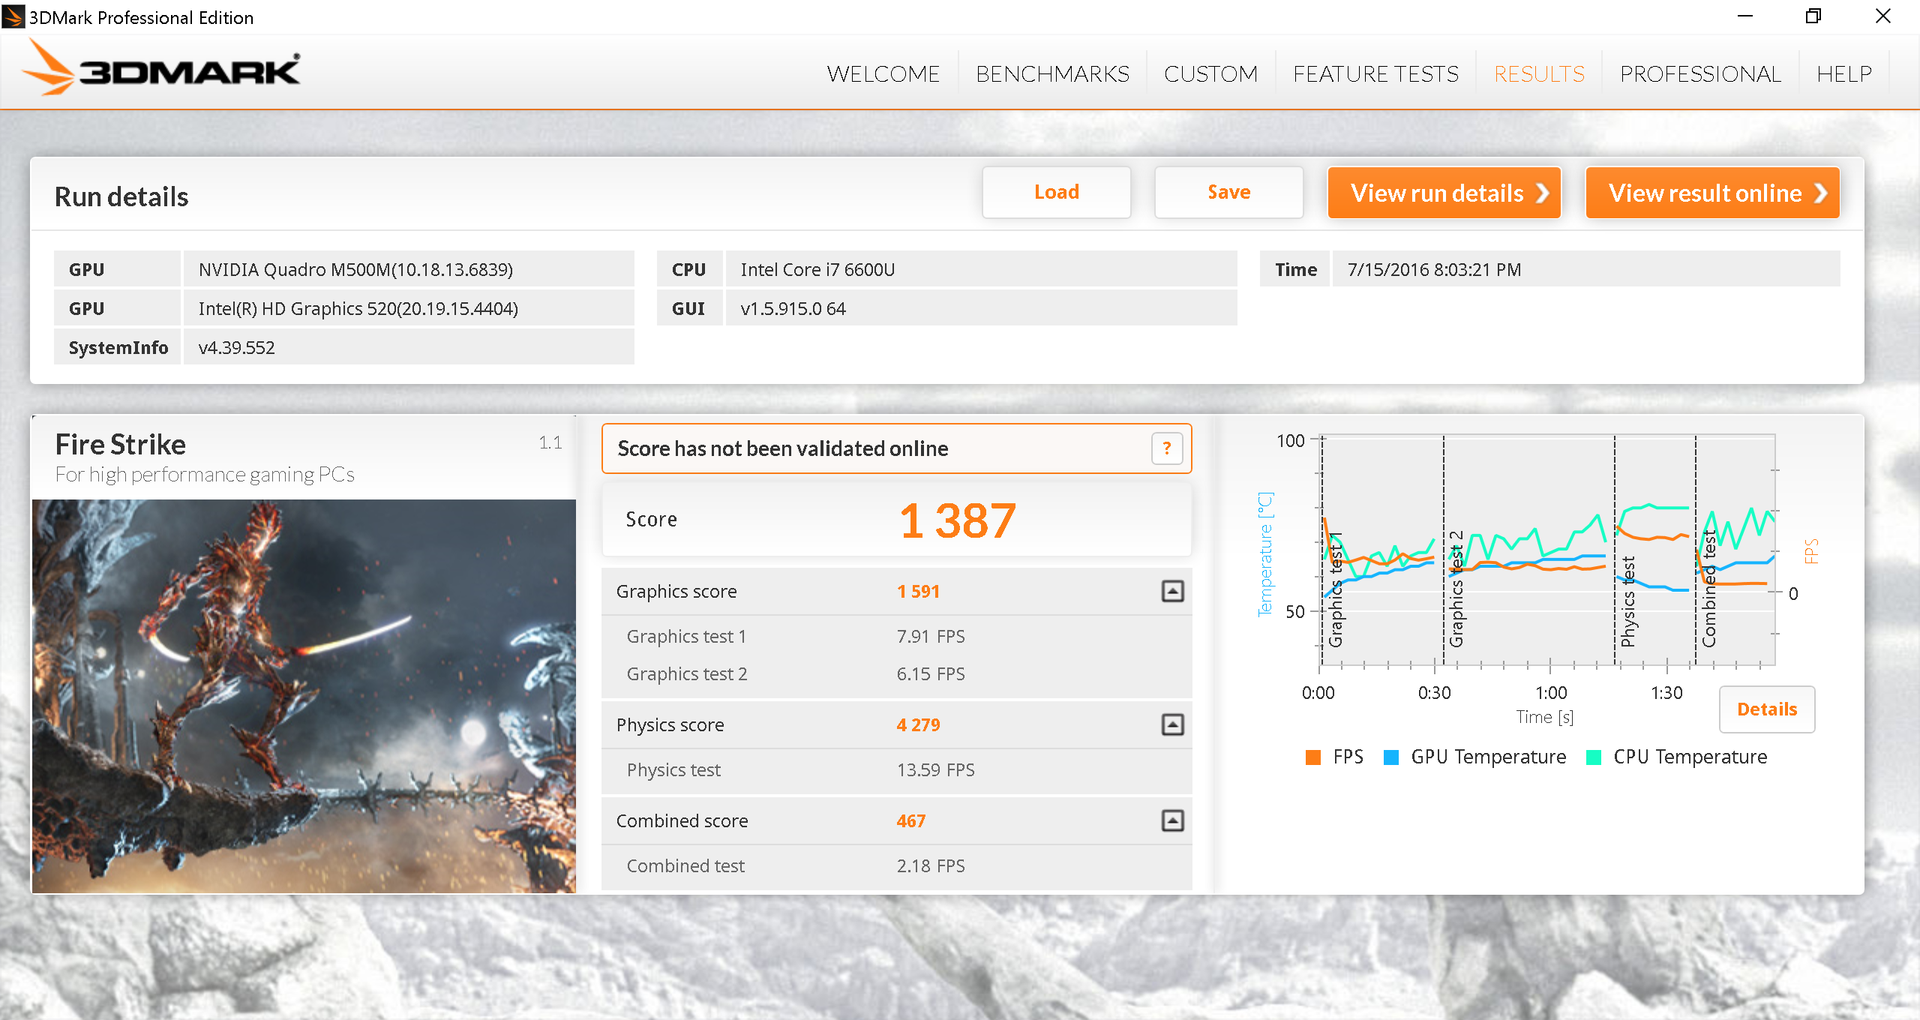The width and height of the screenshot is (1920, 1020).
Task: Close the 3DMark window
Action: (x=1882, y=16)
